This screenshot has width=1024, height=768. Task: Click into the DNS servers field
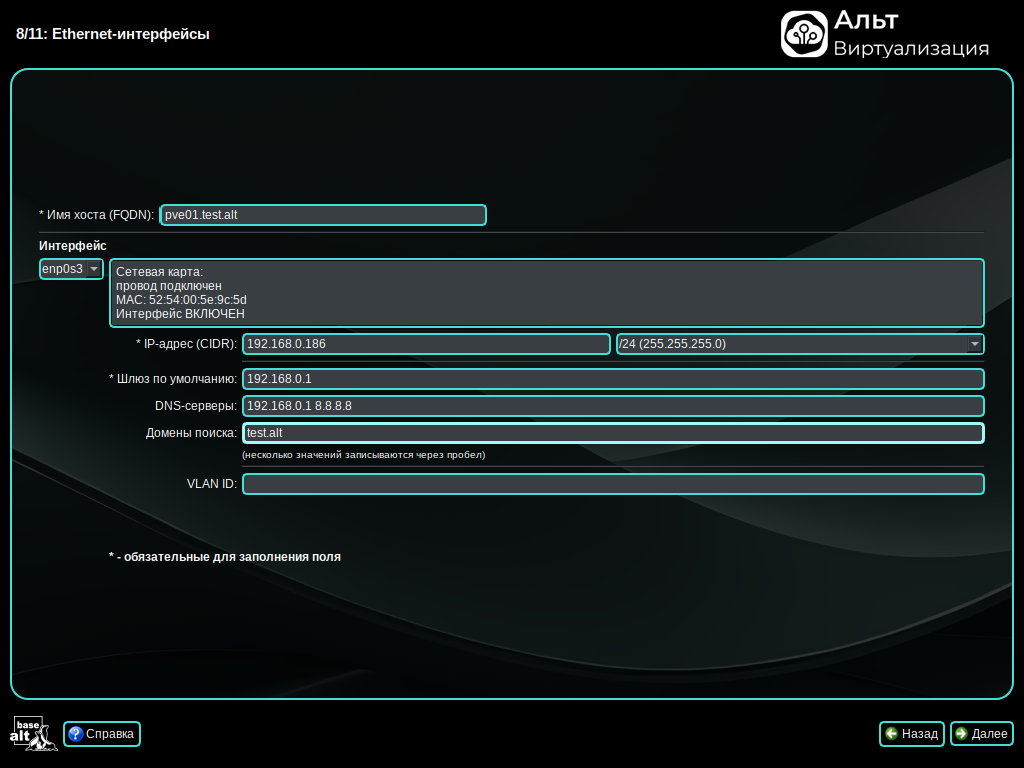[613, 406]
